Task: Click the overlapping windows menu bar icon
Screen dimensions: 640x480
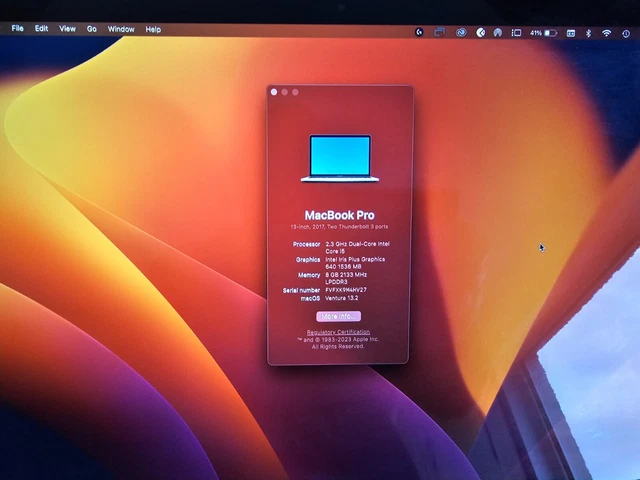Action: pos(440,32)
